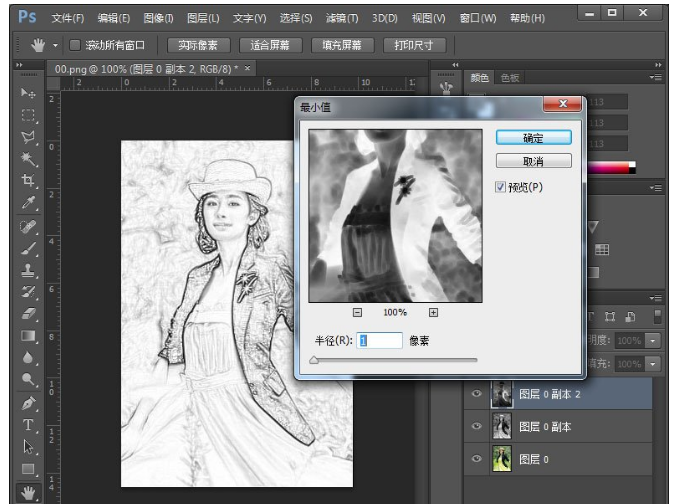Select the Clone Stamp tool
Image resolution: width=679 pixels, height=504 pixels.
pyautogui.click(x=28, y=270)
